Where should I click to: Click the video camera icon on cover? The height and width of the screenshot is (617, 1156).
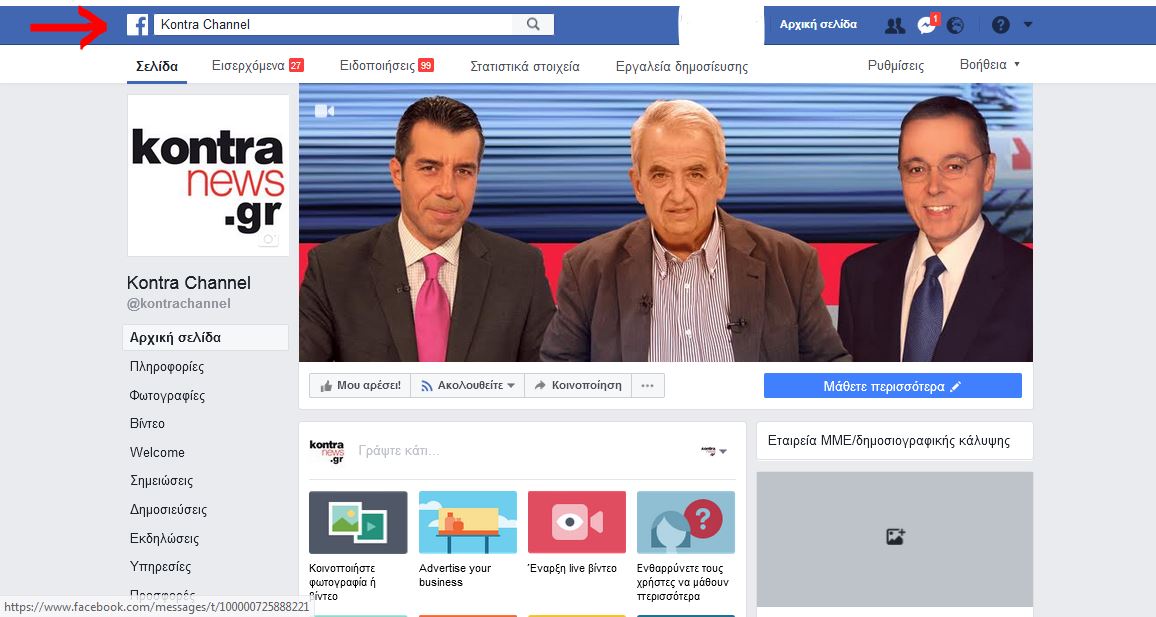324,111
